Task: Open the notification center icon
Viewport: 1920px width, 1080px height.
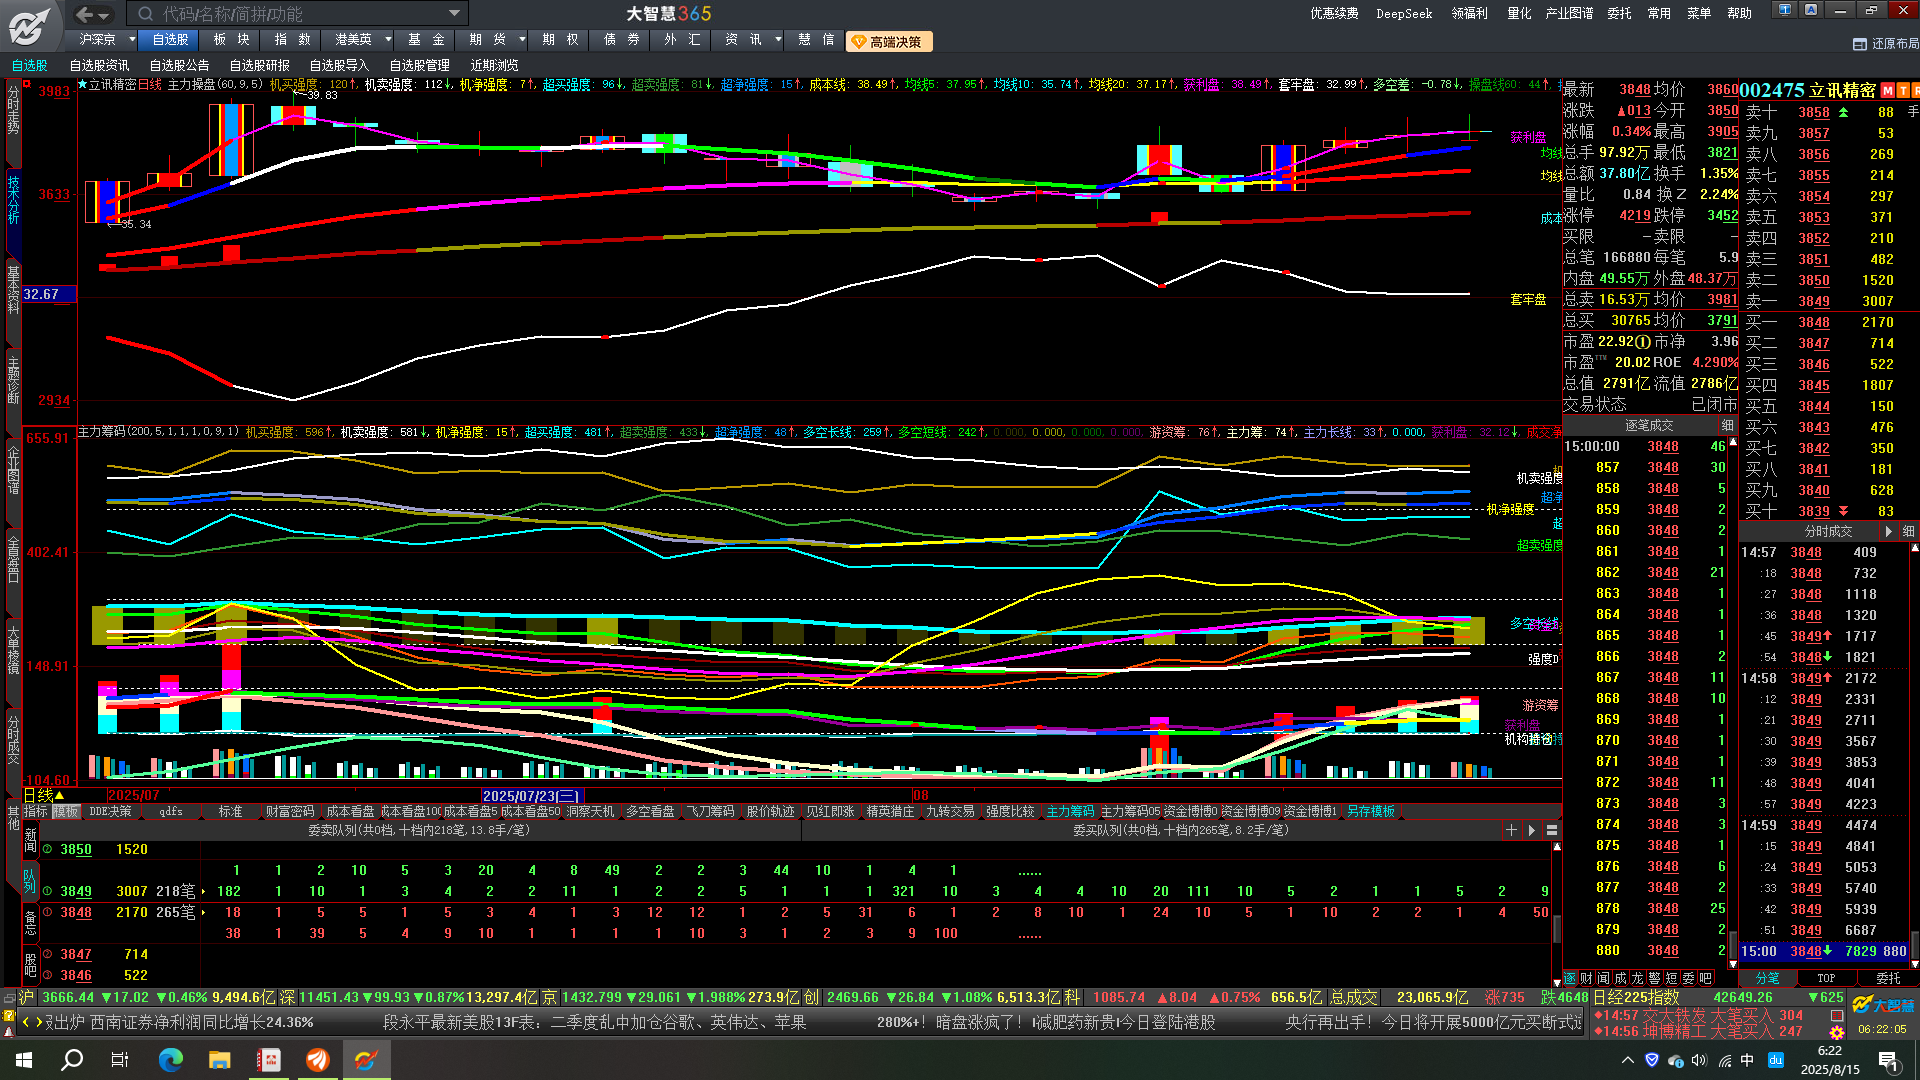Action: click(x=1888, y=1060)
